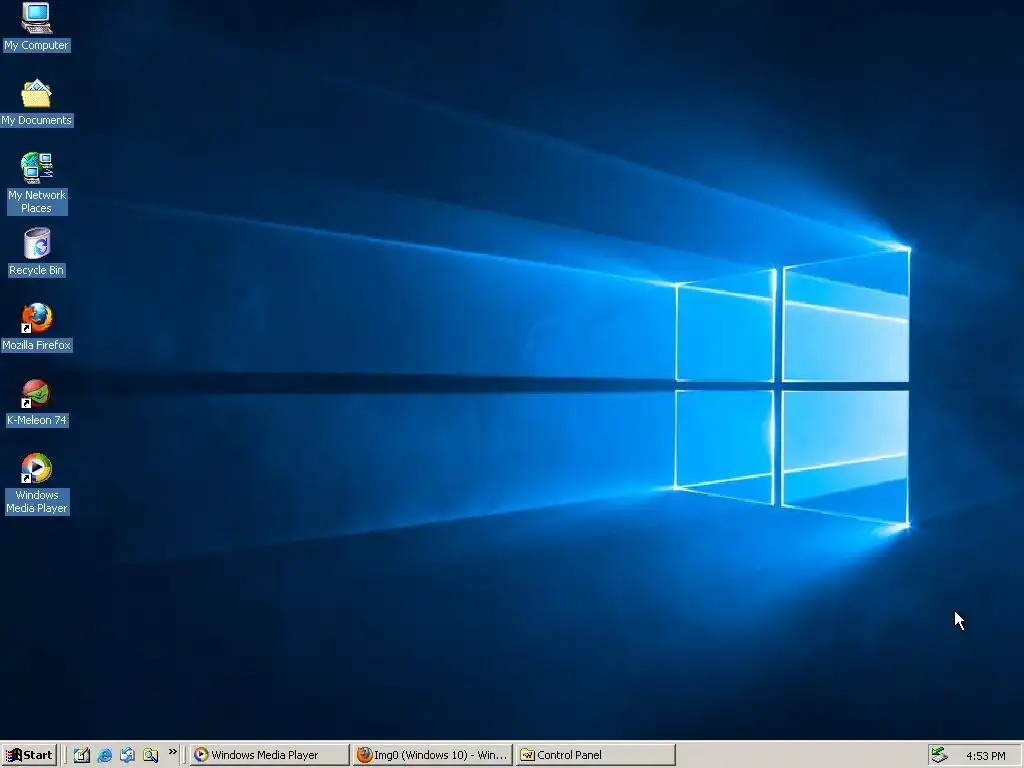
Task: Select the K-Meleon 74 shortcut icon
Action: pyautogui.click(x=37, y=402)
